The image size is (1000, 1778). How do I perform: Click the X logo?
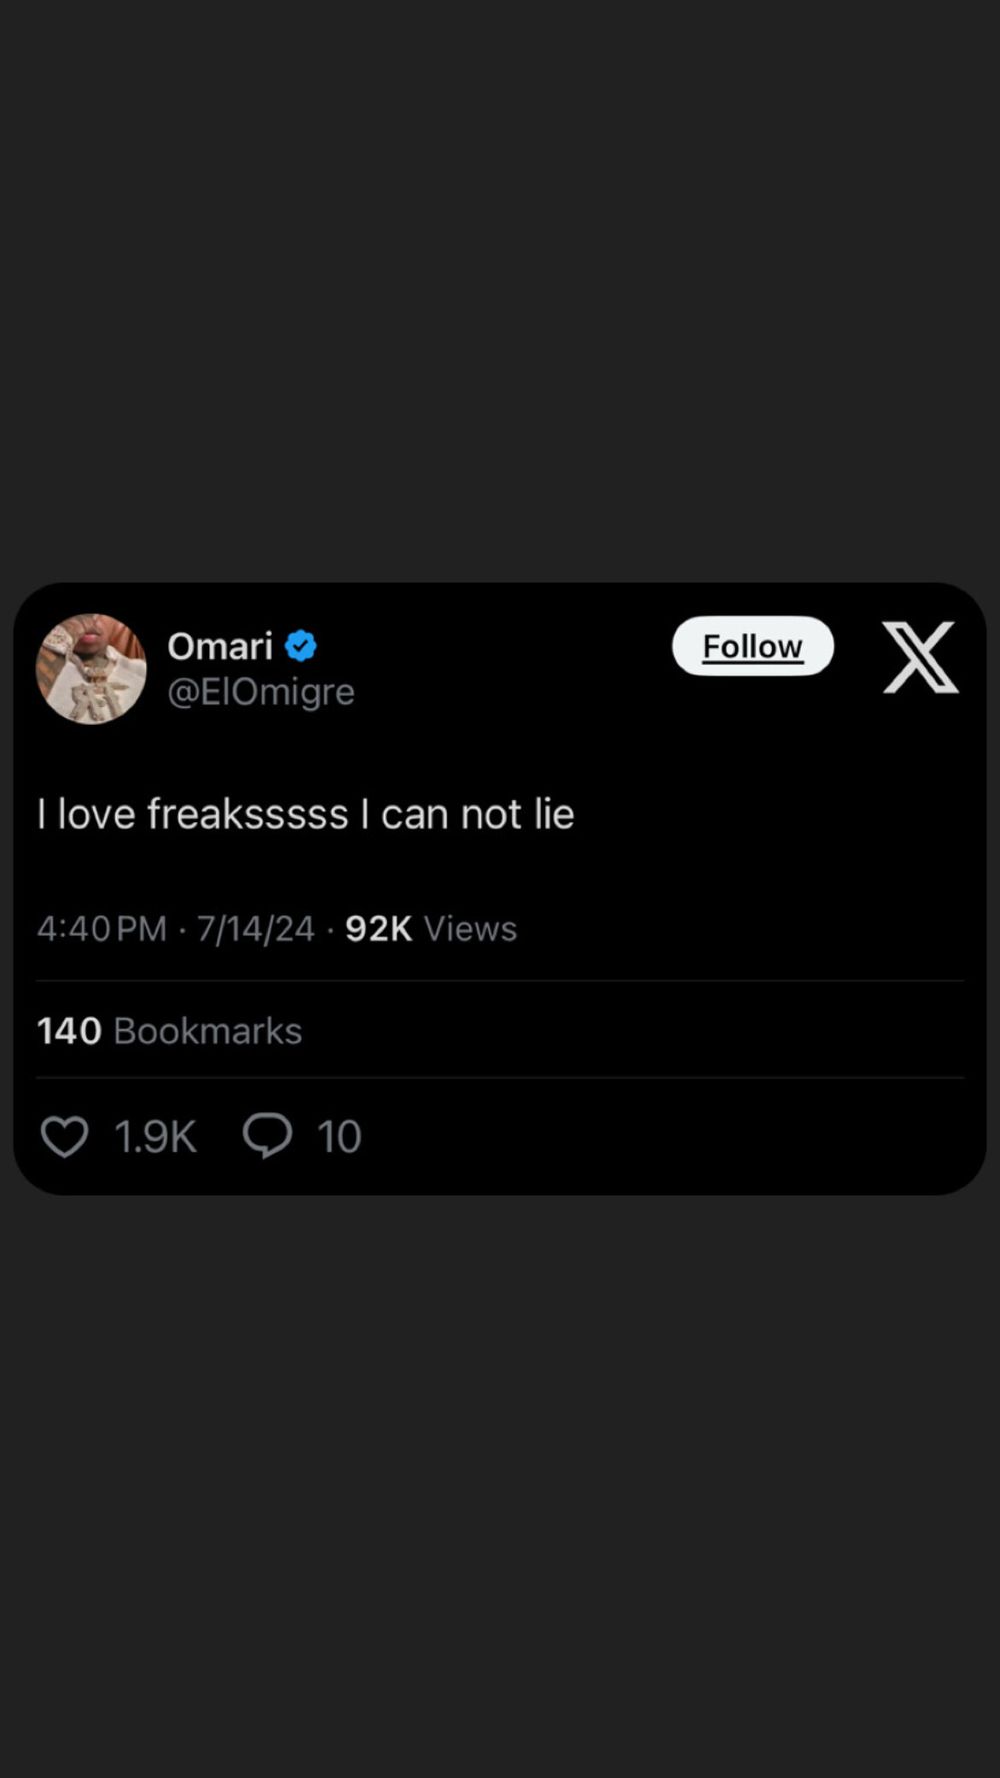(920, 657)
